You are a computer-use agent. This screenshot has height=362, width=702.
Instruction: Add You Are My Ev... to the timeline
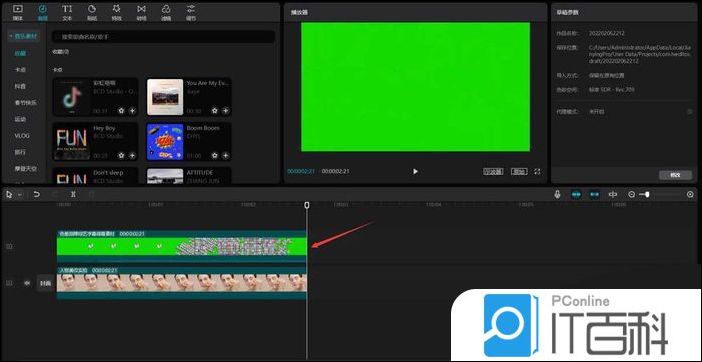226,111
